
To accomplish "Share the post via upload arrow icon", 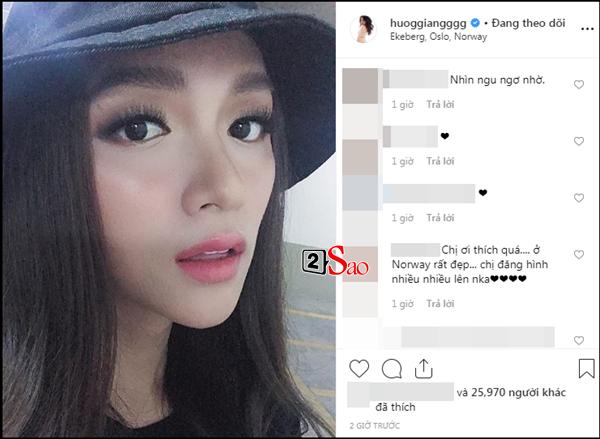I will [424, 369].
